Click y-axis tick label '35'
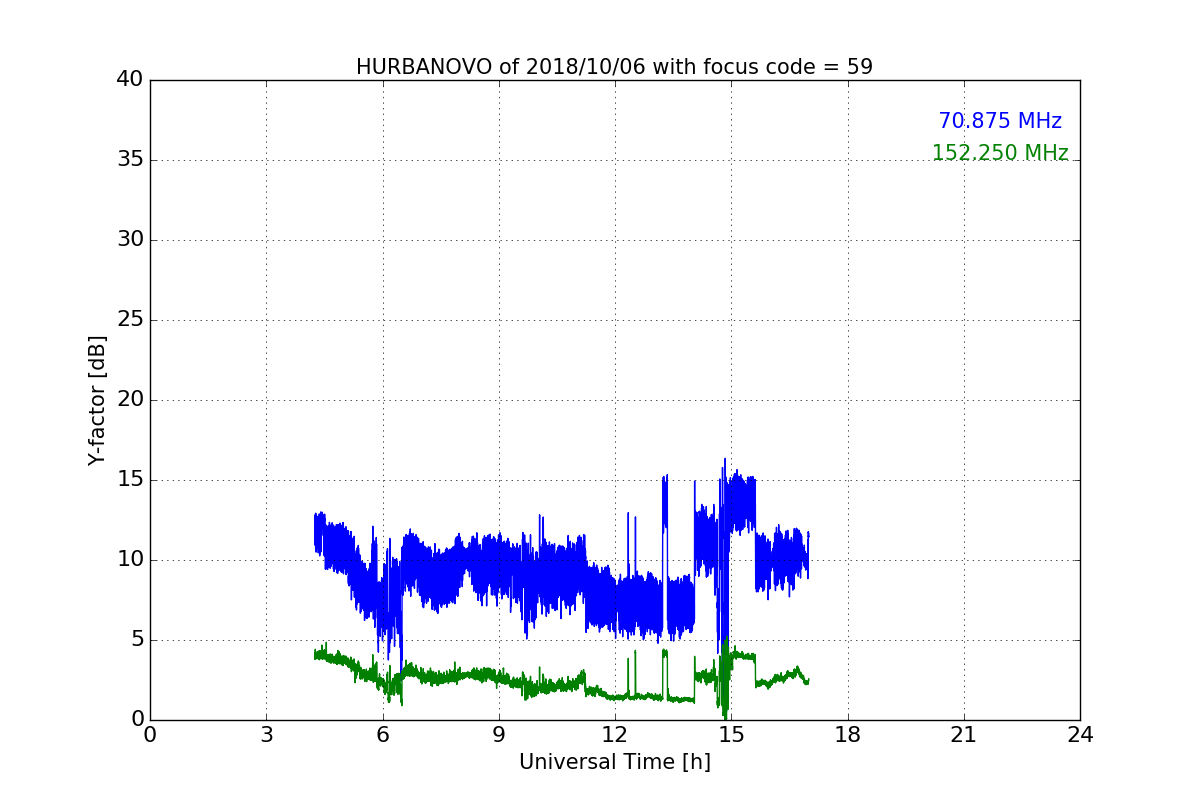The image size is (1200, 800). click(130, 160)
